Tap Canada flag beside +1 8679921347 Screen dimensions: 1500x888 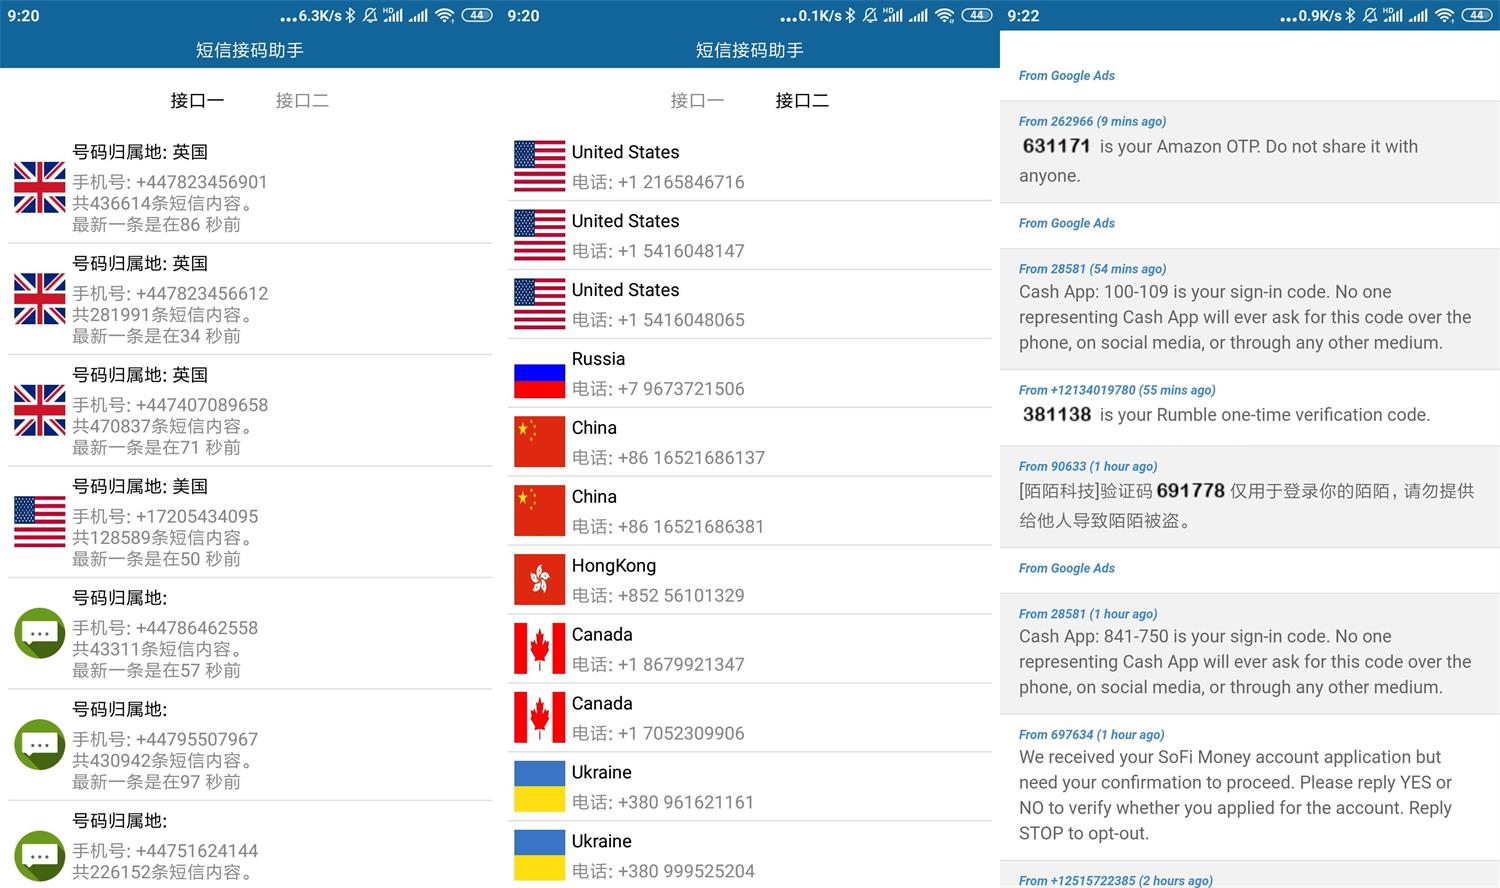(539, 649)
